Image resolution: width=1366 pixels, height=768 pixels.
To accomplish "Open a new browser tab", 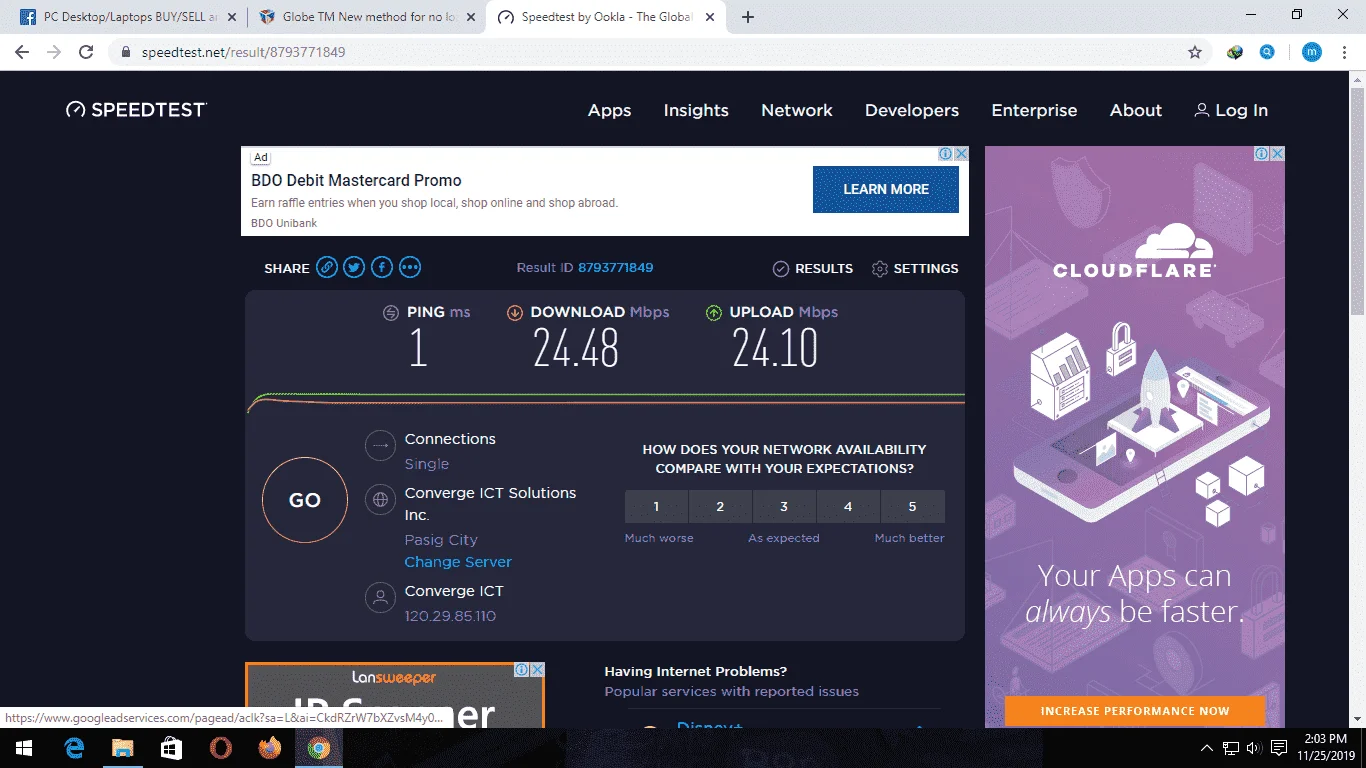I will pos(748,17).
